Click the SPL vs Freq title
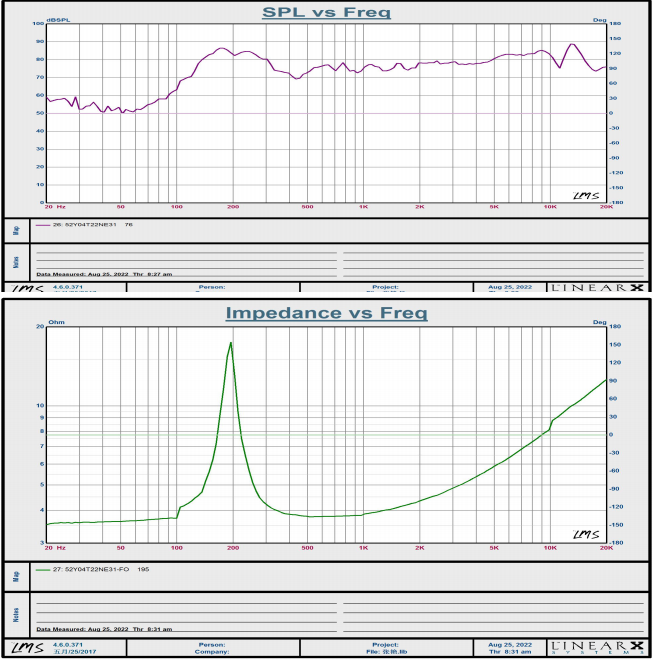 click(326, 12)
